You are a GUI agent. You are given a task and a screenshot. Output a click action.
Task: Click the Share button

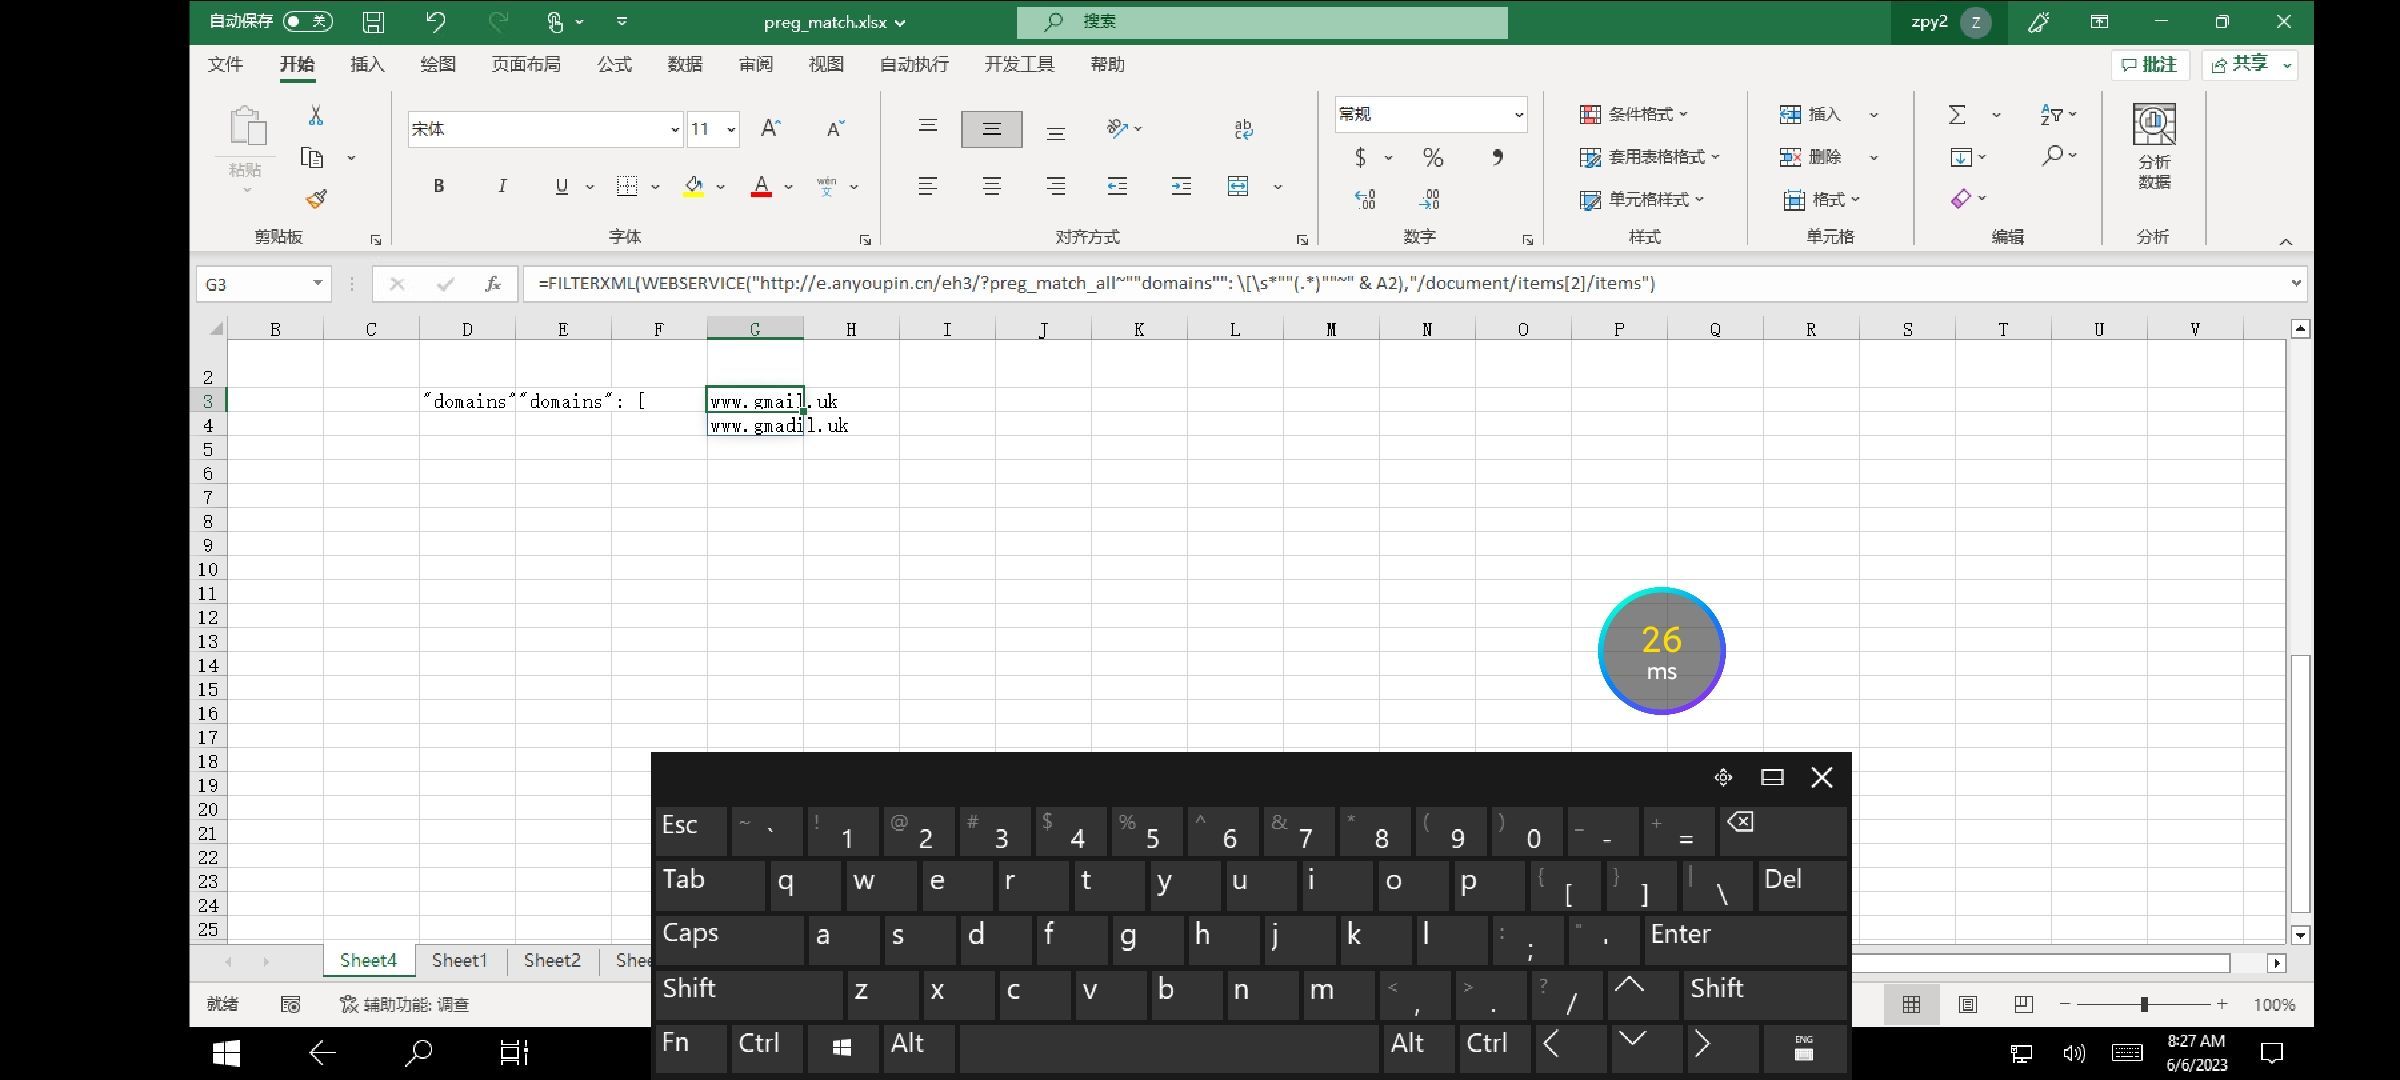tap(2240, 64)
